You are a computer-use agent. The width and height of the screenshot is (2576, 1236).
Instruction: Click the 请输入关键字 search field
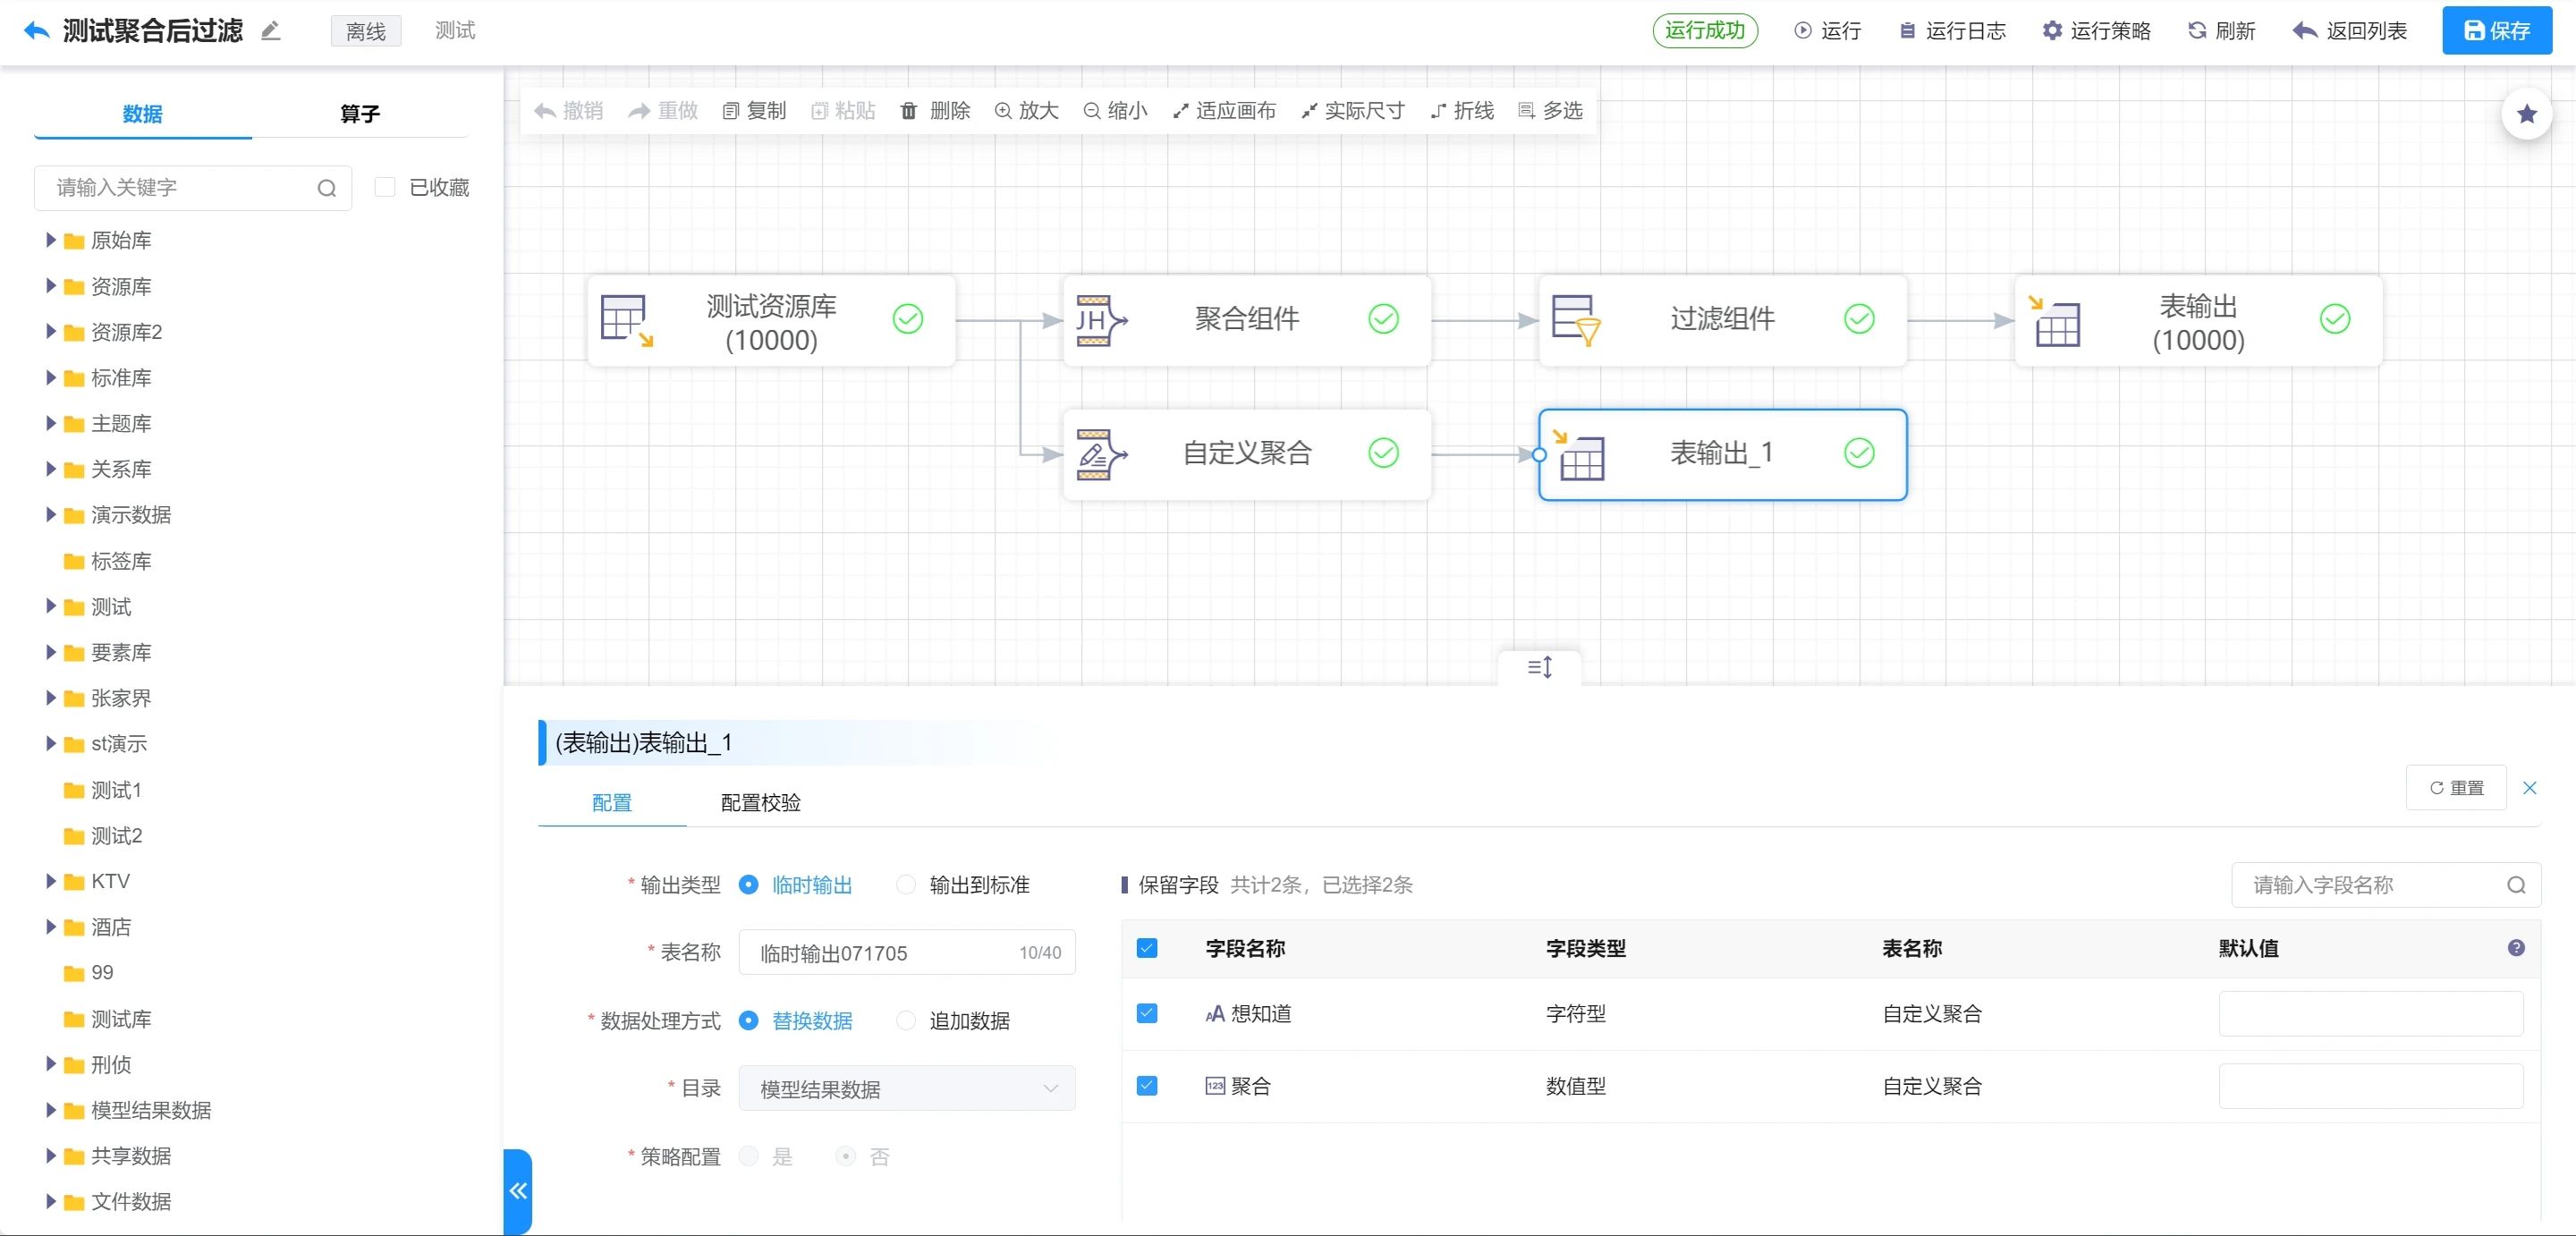click(x=193, y=188)
